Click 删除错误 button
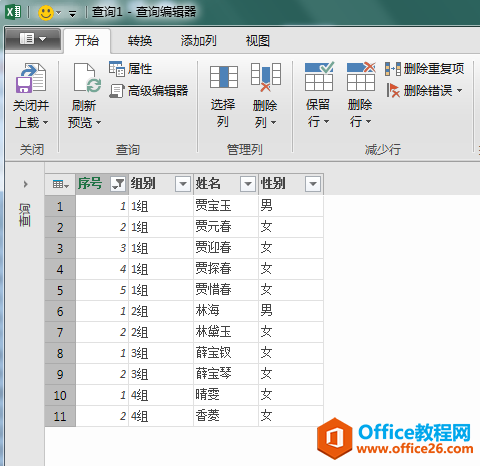This screenshot has width=480, height=466. [419, 90]
